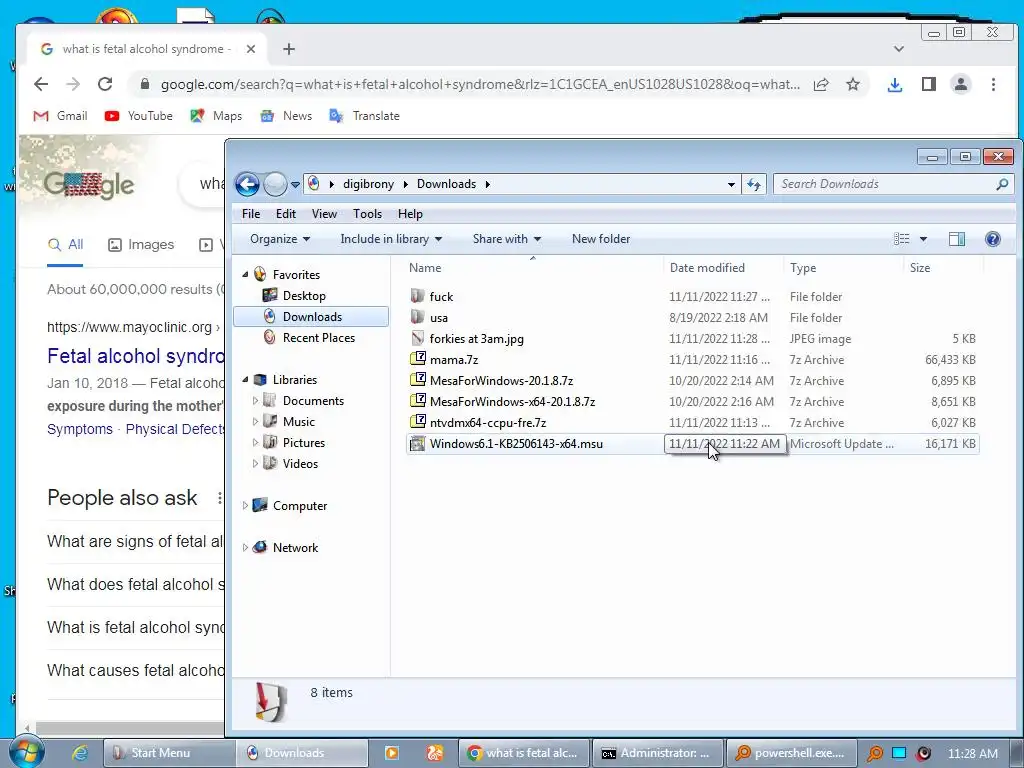Select Desktop in Favorites
The height and width of the screenshot is (768, 1024).
click(x=304, y=296)
